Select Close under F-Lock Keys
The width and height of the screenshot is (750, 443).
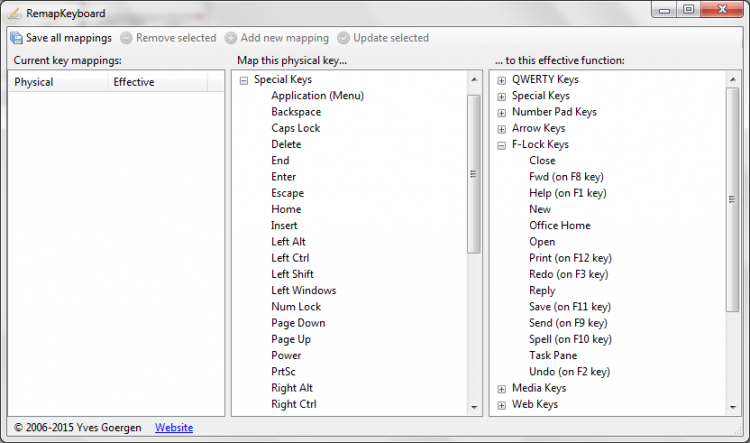(x=542, y=161)
